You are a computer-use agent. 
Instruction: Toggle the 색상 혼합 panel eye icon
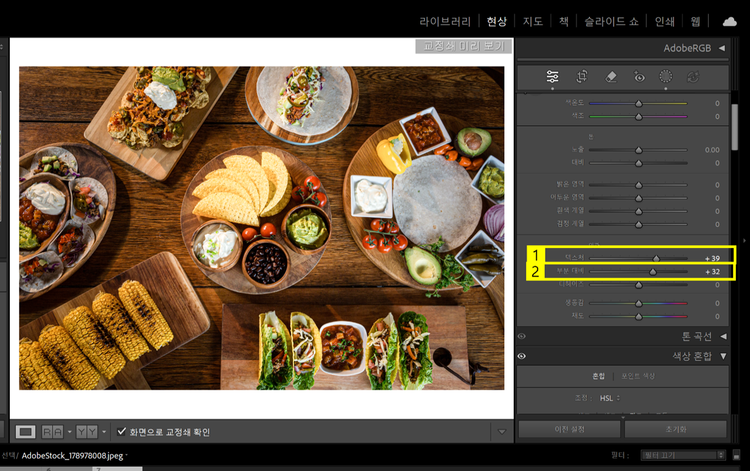click(x=522, y=356)
